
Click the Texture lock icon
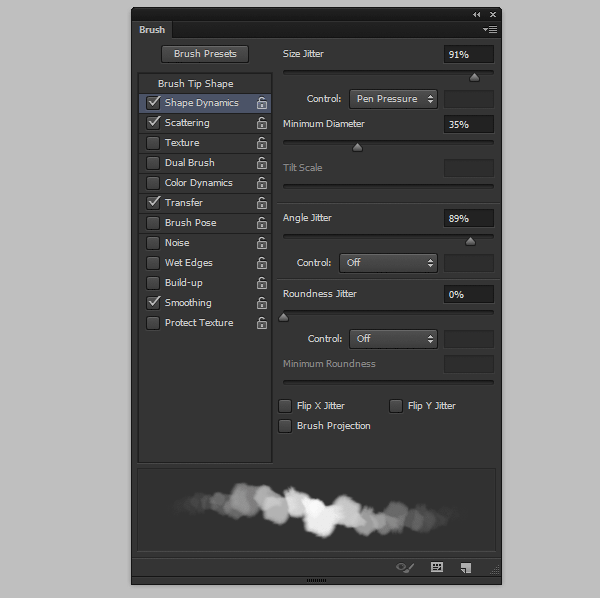[262, 143]
